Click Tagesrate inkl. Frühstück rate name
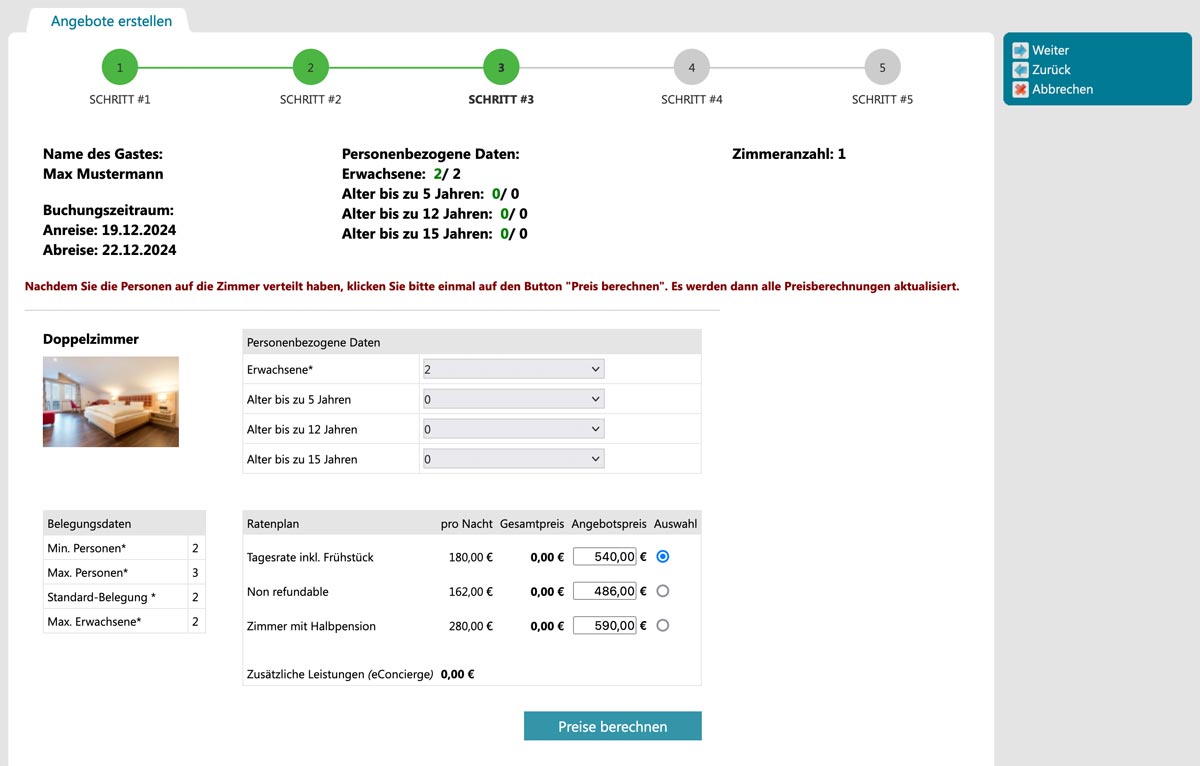Image resolution: width=1200 pixels, height=766 pixels. click(310, 557)
